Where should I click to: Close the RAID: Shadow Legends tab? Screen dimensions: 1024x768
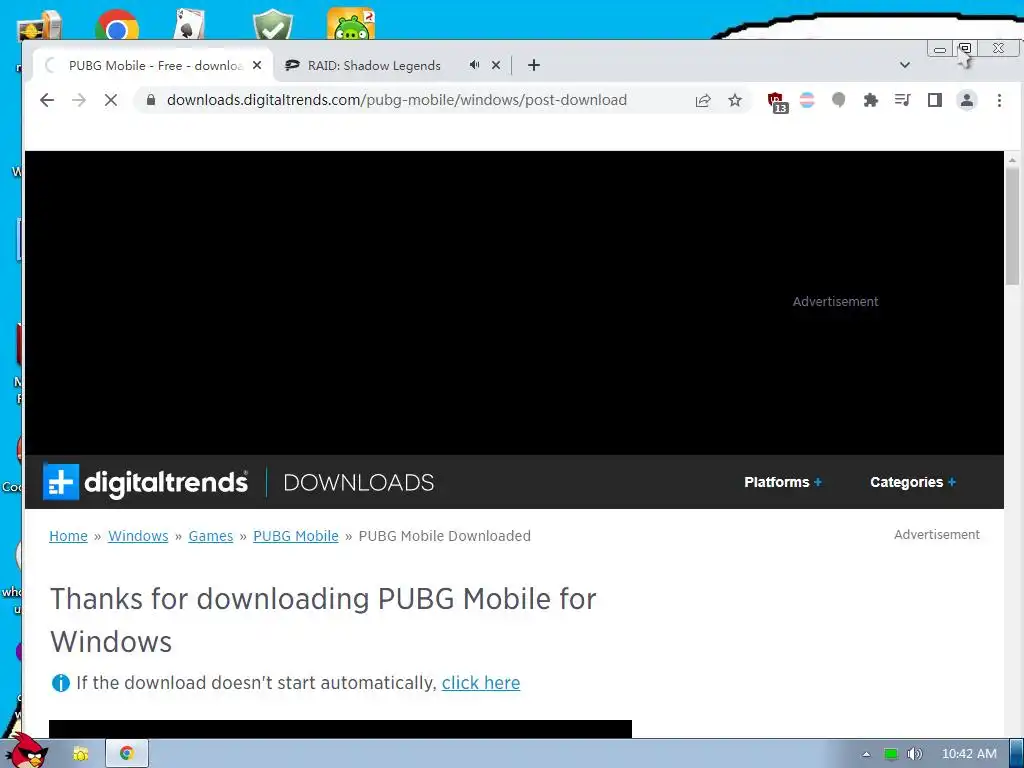(x=496, y=65)
